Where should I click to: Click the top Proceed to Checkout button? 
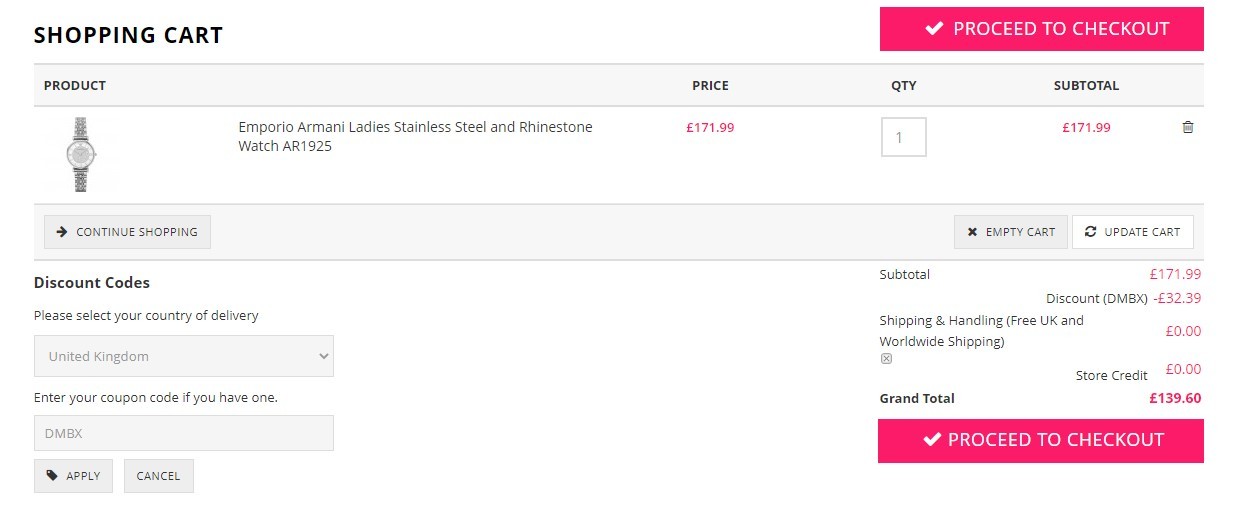tap(1041, 29)
